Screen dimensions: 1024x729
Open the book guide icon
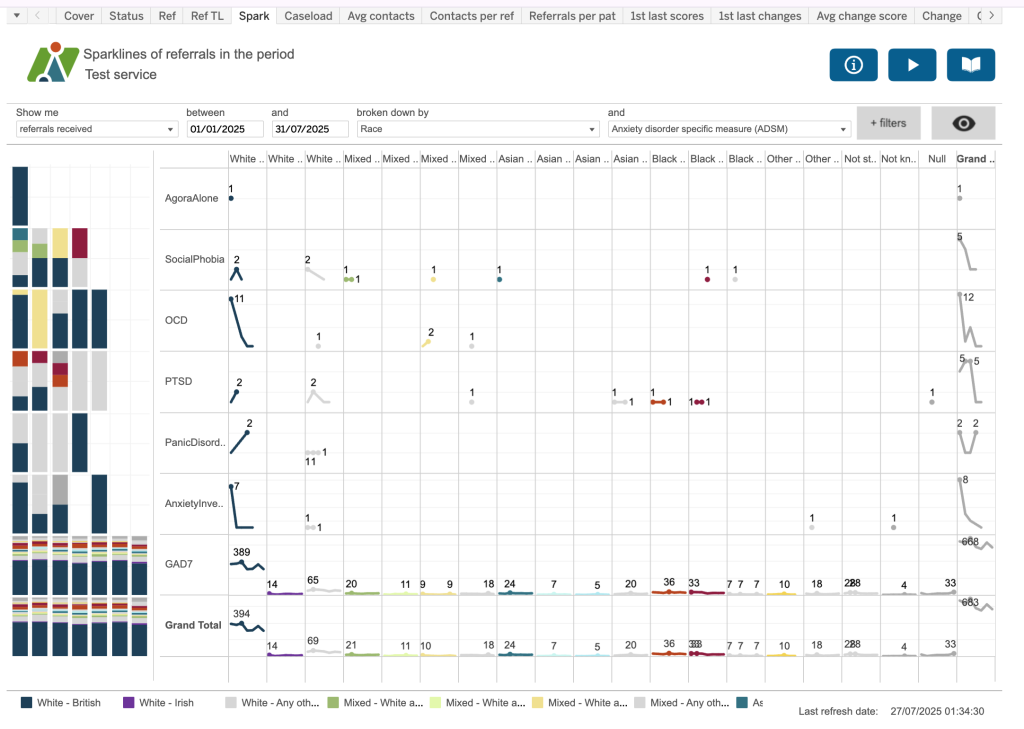click(971, 65)
